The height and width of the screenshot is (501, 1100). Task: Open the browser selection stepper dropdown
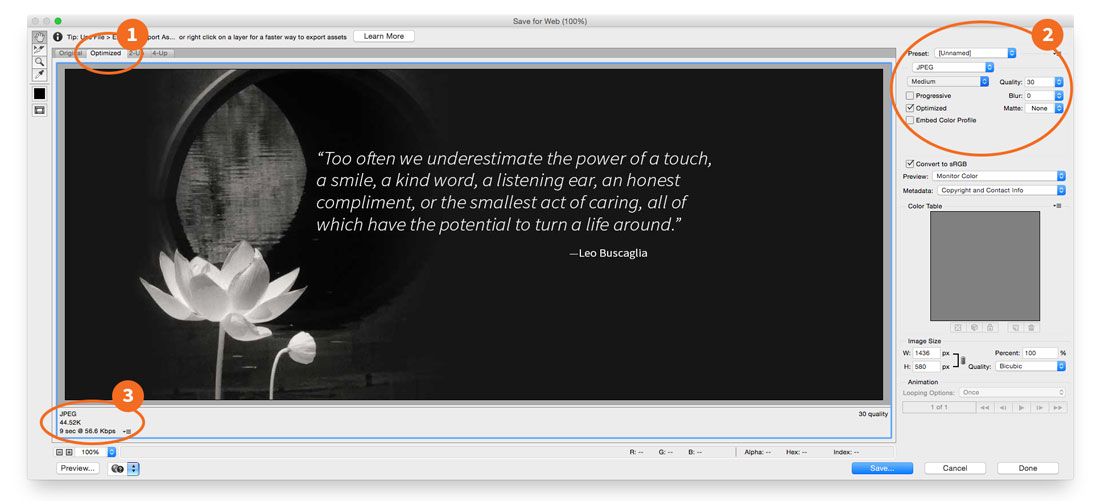click(x=133, y=469)
